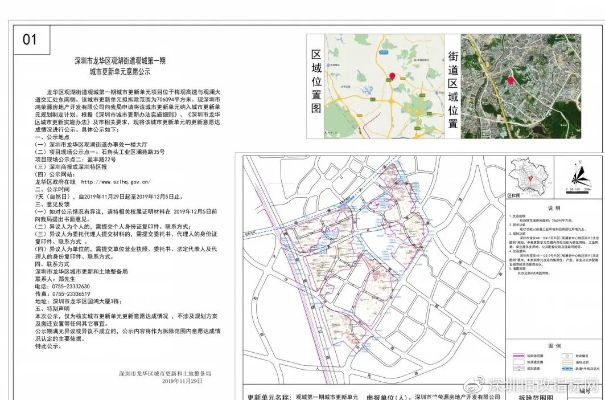Click the red marker on the regional map
This screenshot has width=605, height=400.
[x=392, y=76]
